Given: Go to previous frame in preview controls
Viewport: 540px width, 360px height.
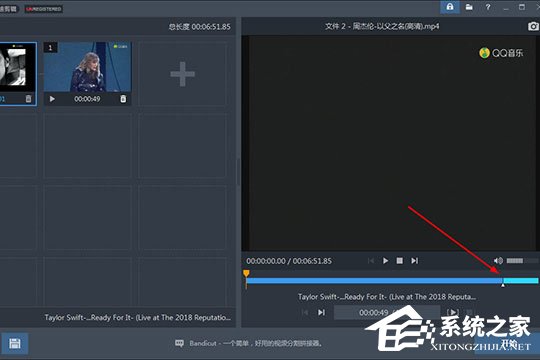Looking at the screenshot, I should tap(371, 261).
